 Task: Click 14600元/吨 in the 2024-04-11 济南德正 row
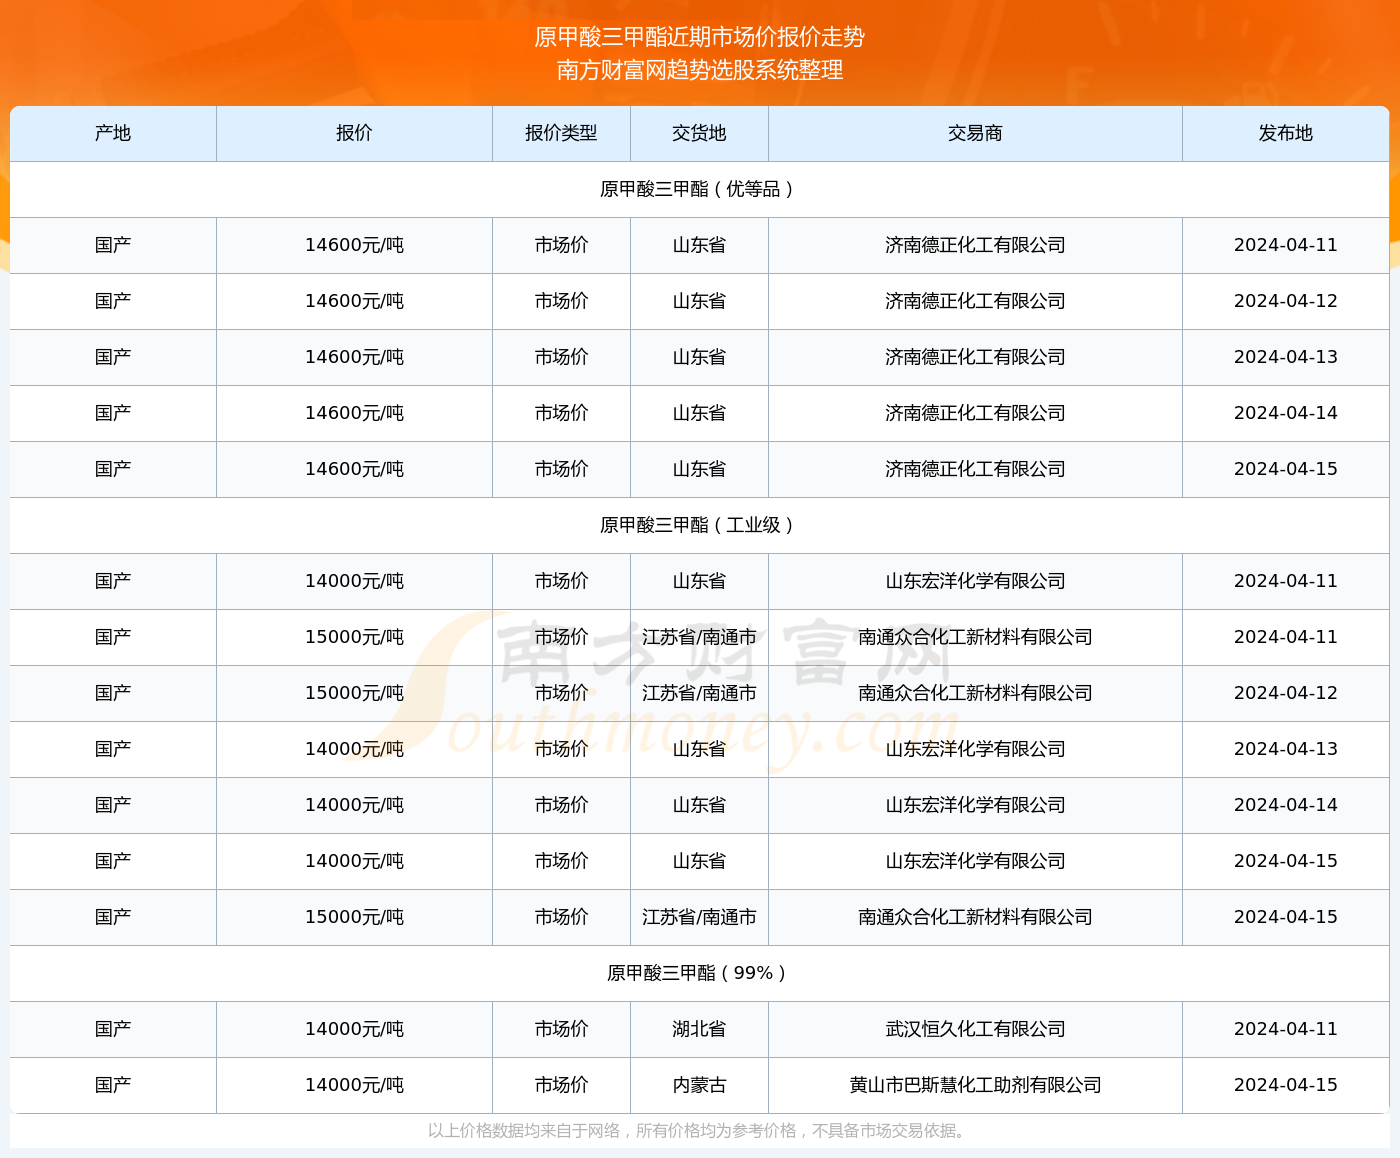coord(354,245)
